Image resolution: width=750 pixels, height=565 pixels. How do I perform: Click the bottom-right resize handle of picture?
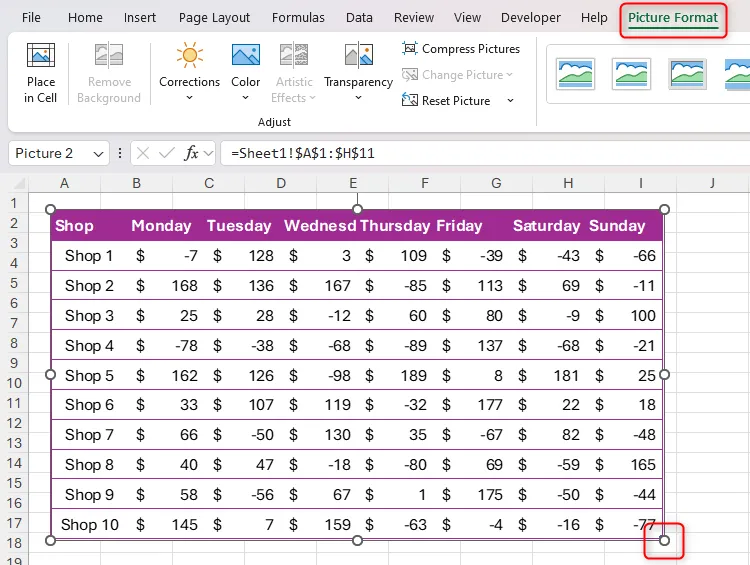pyautogui.click(x=665, y=541)
